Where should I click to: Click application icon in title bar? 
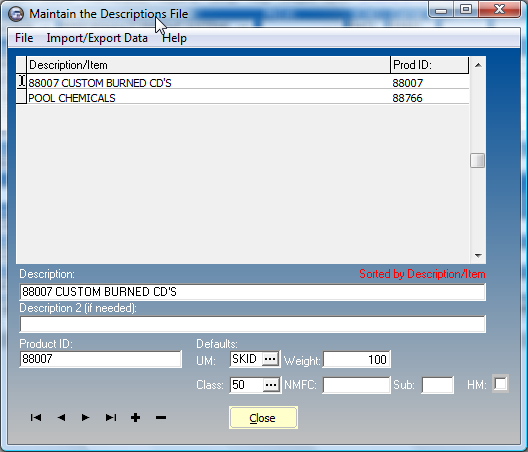click(x=16, y=14)
